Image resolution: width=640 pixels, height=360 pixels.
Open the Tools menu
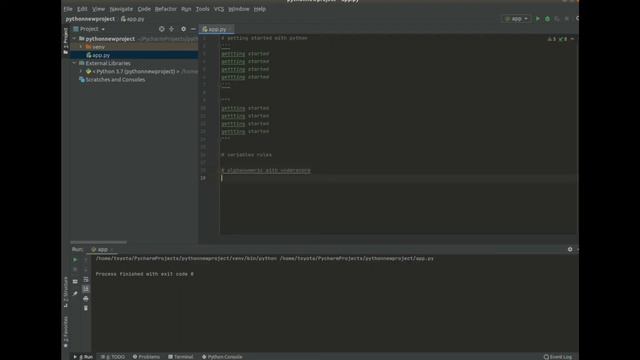tap(202, 9)
